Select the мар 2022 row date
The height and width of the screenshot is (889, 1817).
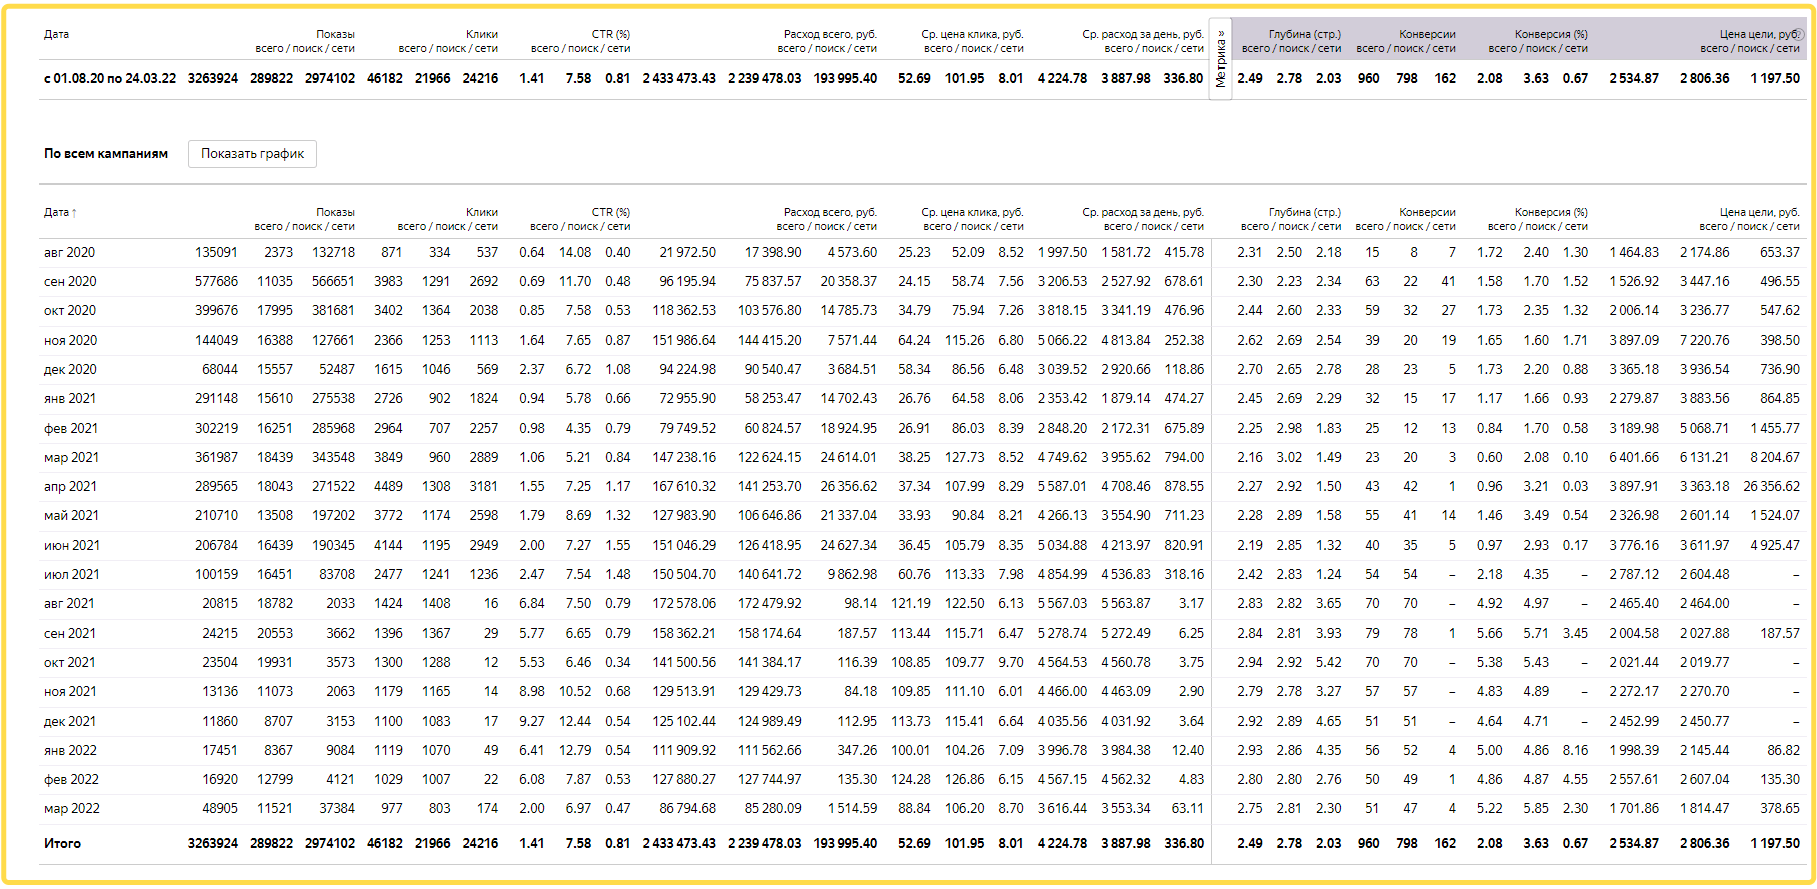click(72, 809)
